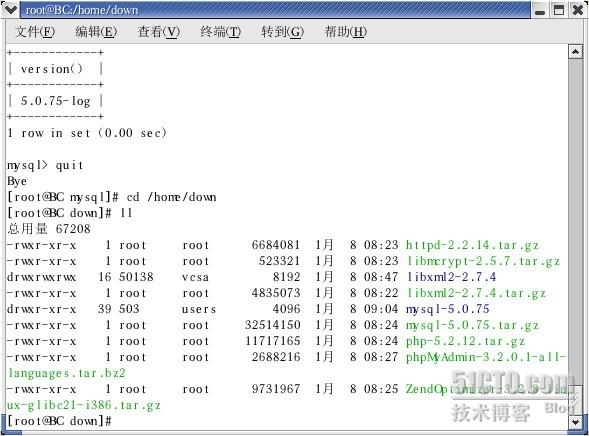Click the last '[root@BC down]#' prompt
Screen dimensions: 589x436
tap(59, 421)
